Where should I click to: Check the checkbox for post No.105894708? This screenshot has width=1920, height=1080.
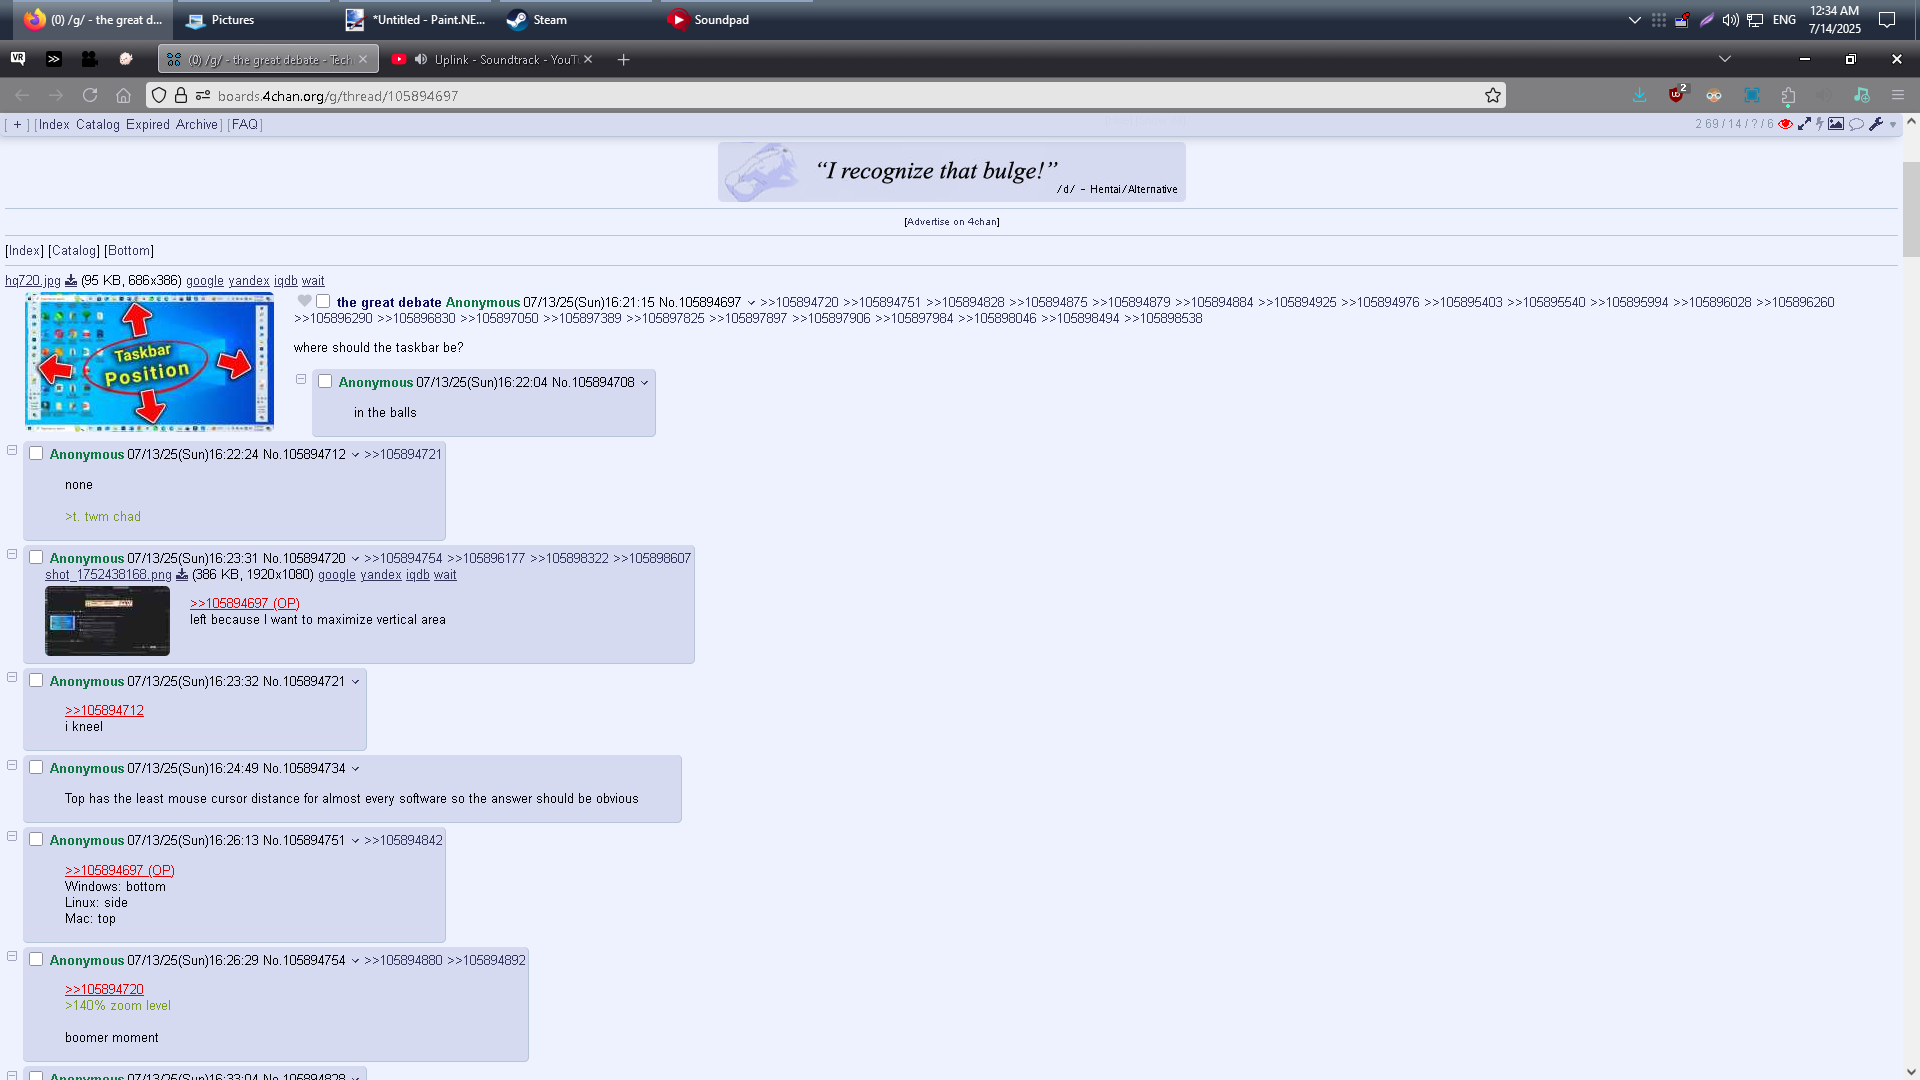pyautogui.click(x=325, y=381)
